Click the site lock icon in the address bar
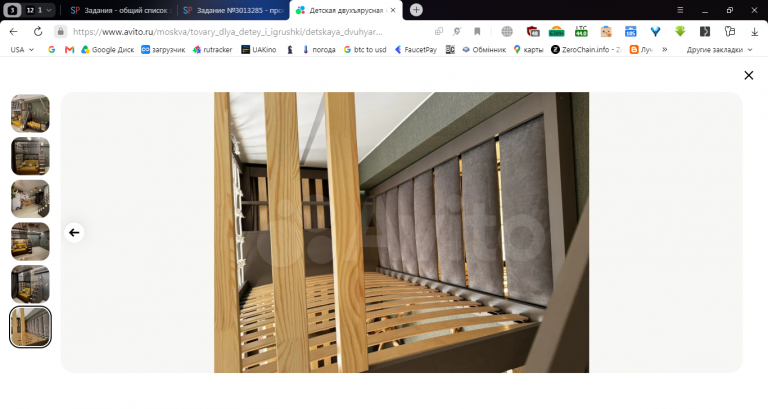The image size is (768, 409). [x=60, y=32]
